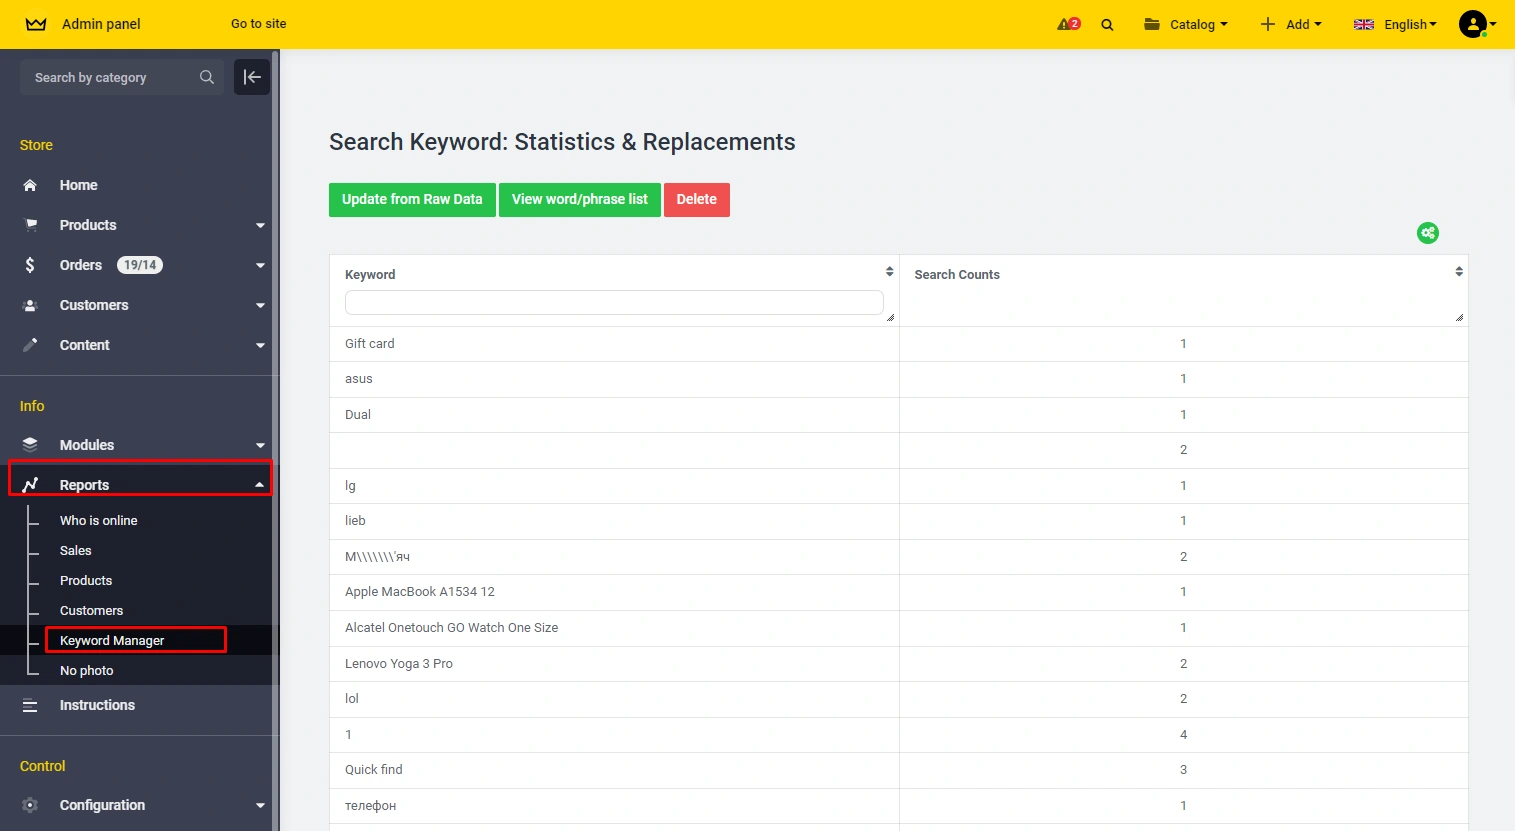Open Who is online report

pos(98,520)
